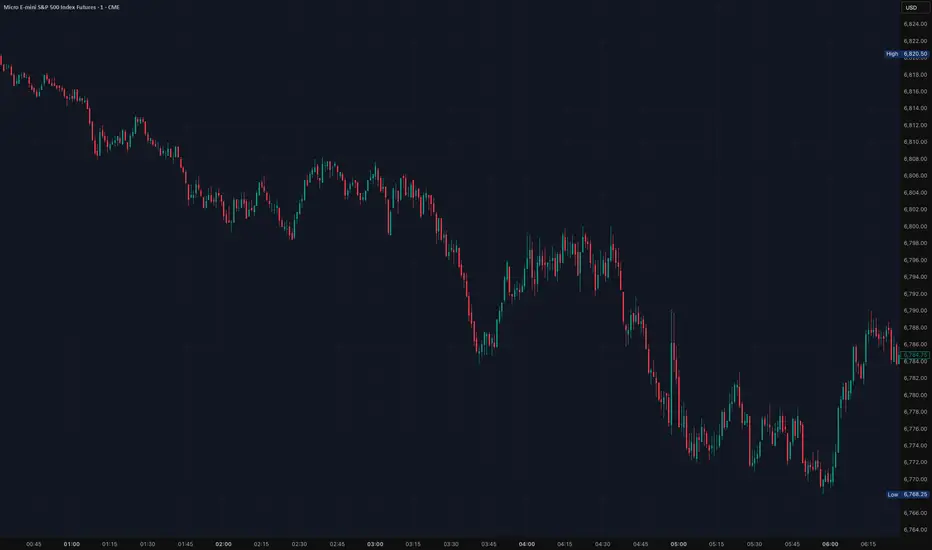Click the 6,778.00 price axis label

coord(915,412)
